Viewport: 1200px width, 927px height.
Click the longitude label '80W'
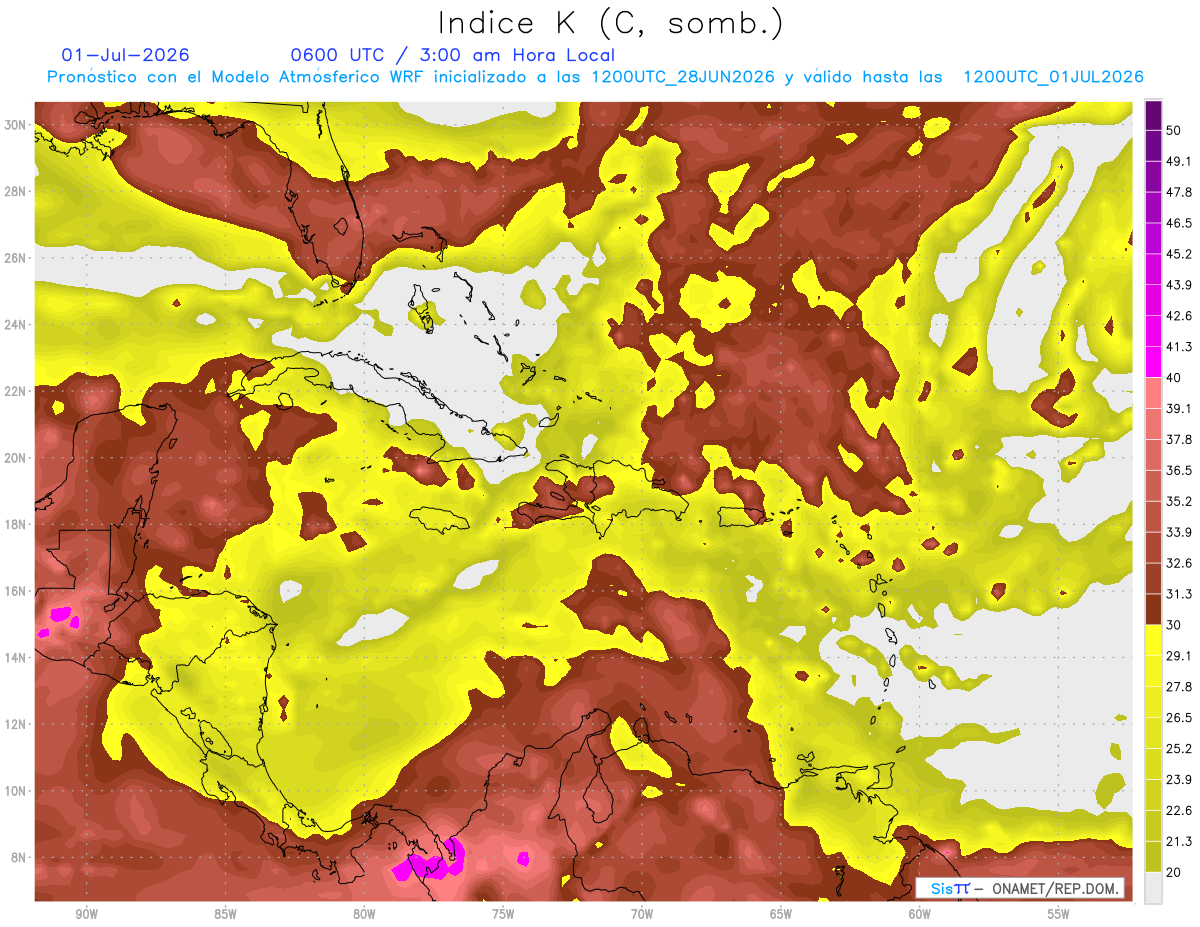tap(364, 915)
